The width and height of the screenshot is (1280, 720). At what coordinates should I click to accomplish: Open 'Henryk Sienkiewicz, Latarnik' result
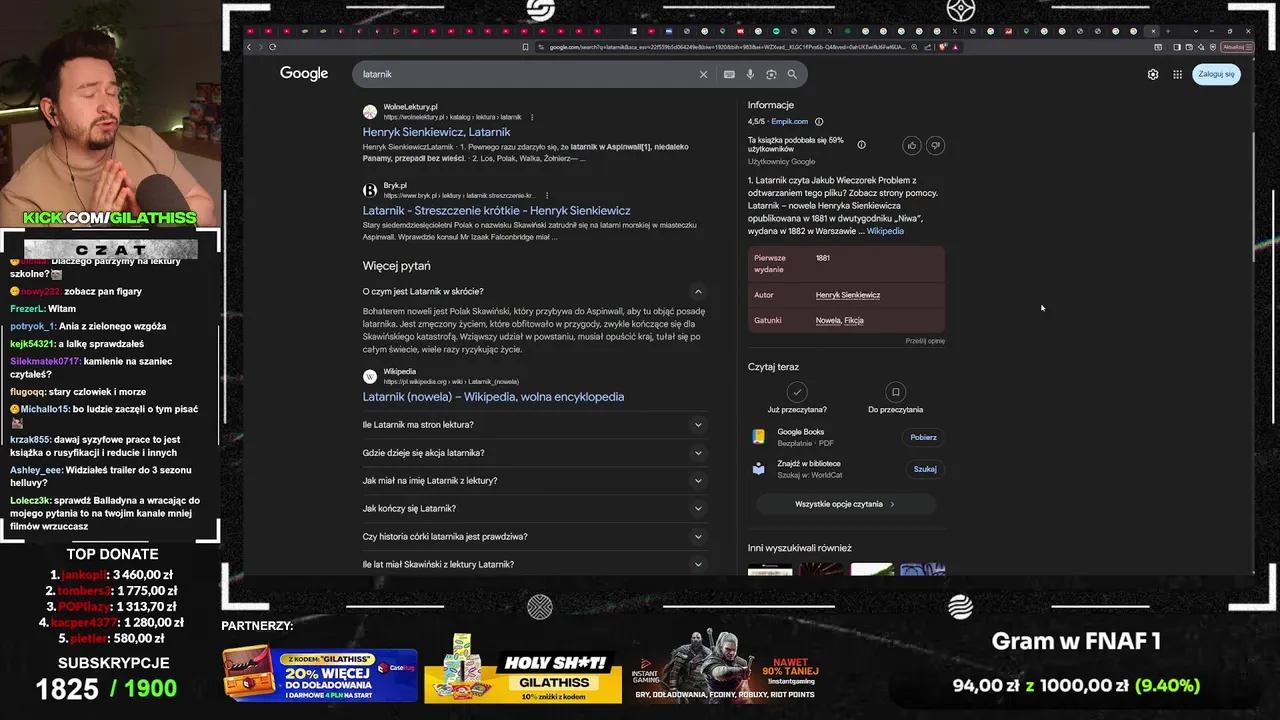436,132
